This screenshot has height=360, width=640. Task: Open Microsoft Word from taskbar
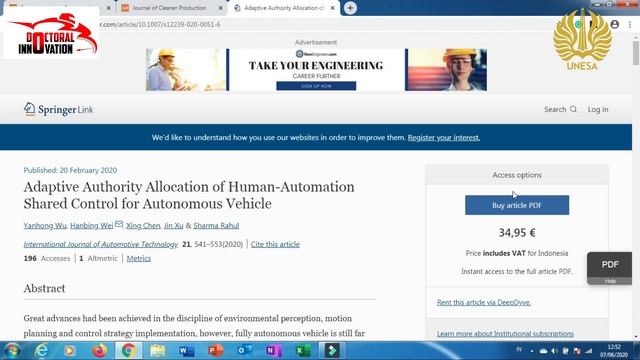(187, 351)
